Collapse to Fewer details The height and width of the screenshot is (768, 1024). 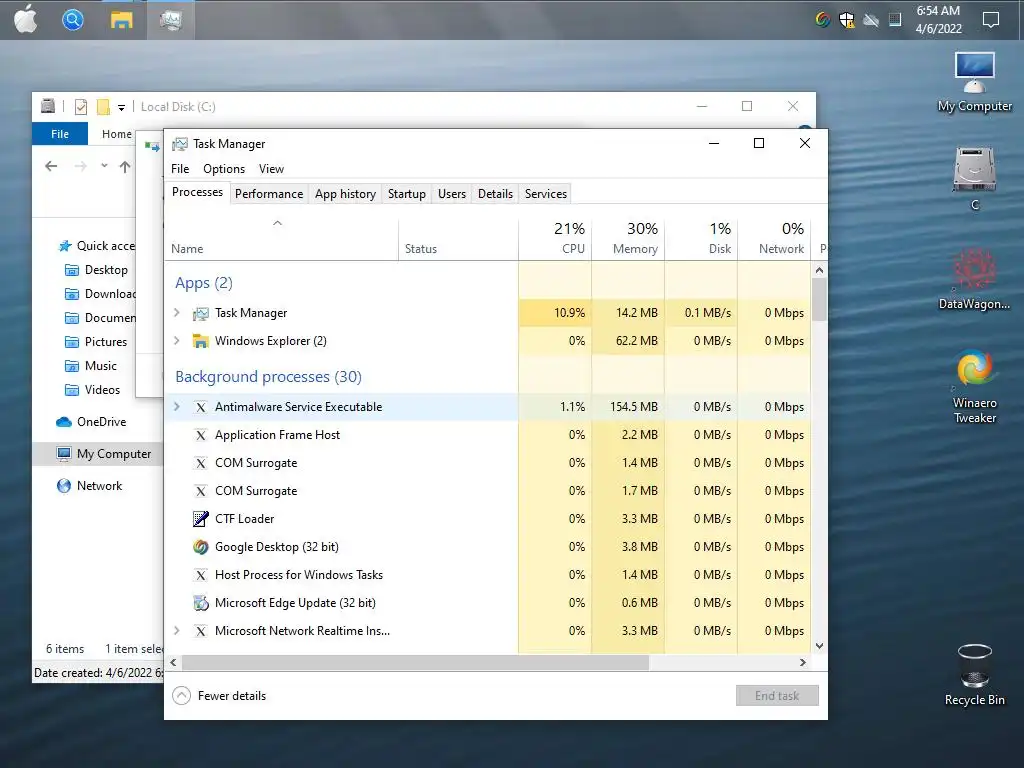pyautogui.click(x=219, y=696)
